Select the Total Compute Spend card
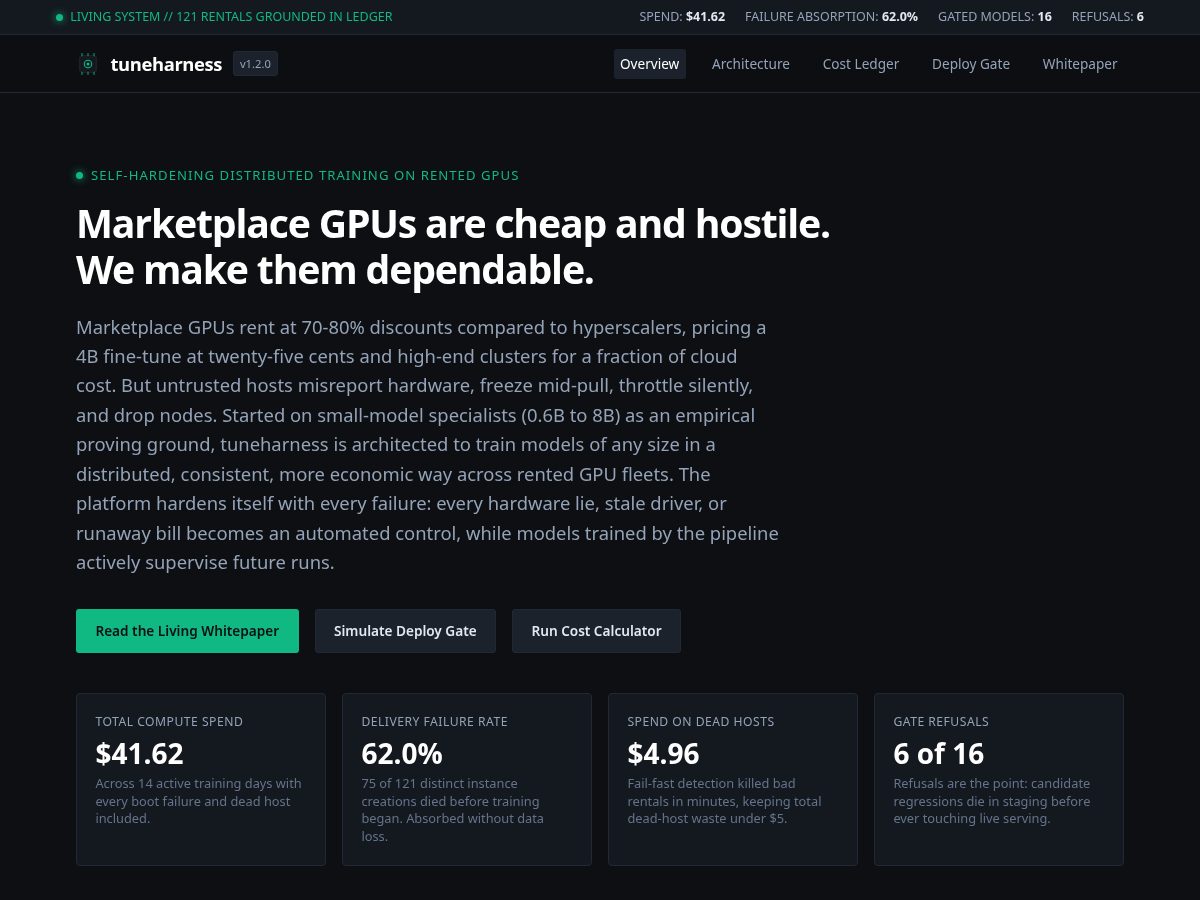 click(x=201, y=779)
